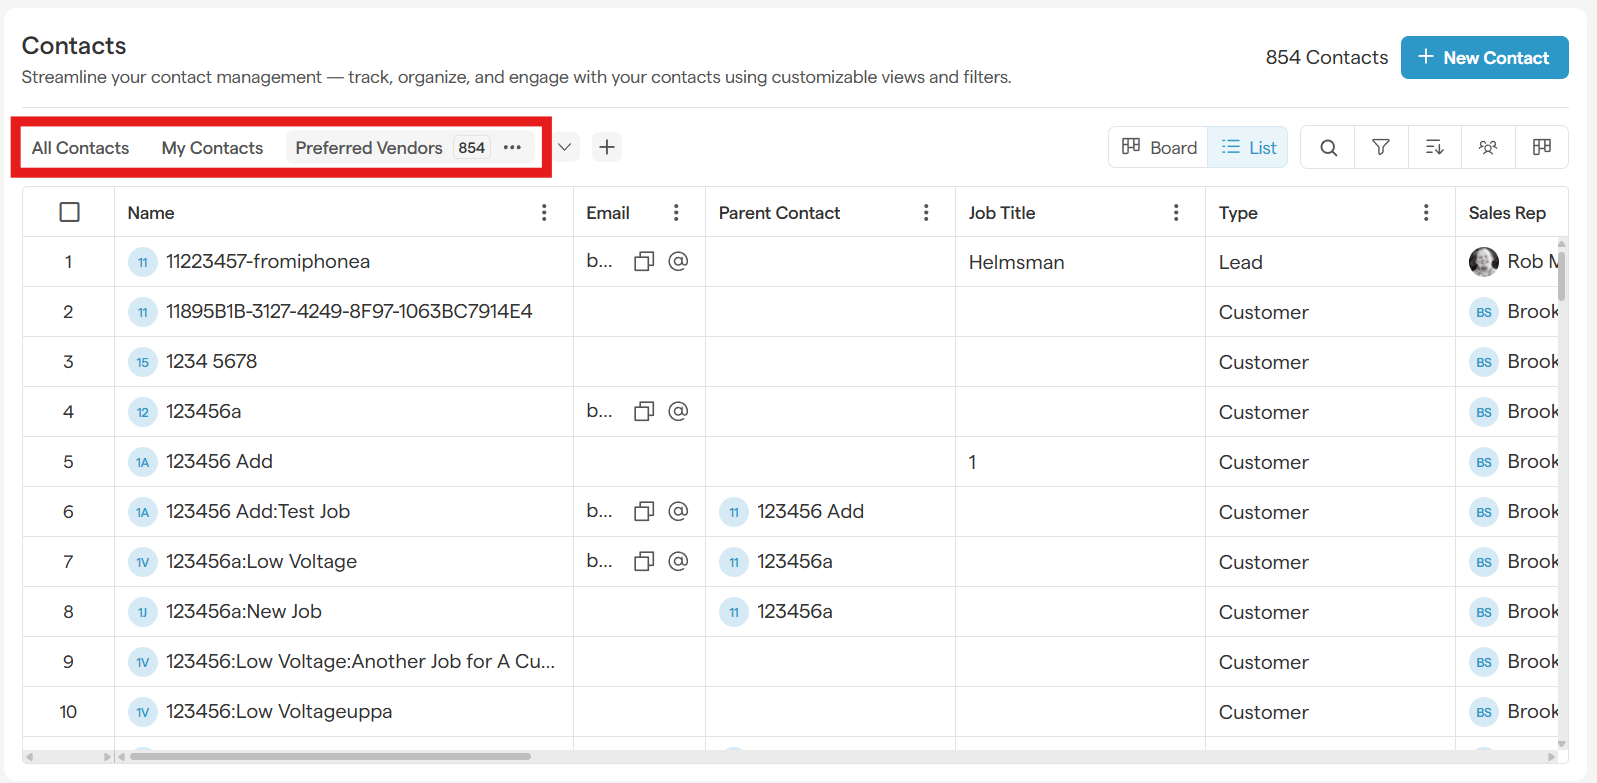
Task: Click the @ email icon for 123456a
Action: click(678, 411)
